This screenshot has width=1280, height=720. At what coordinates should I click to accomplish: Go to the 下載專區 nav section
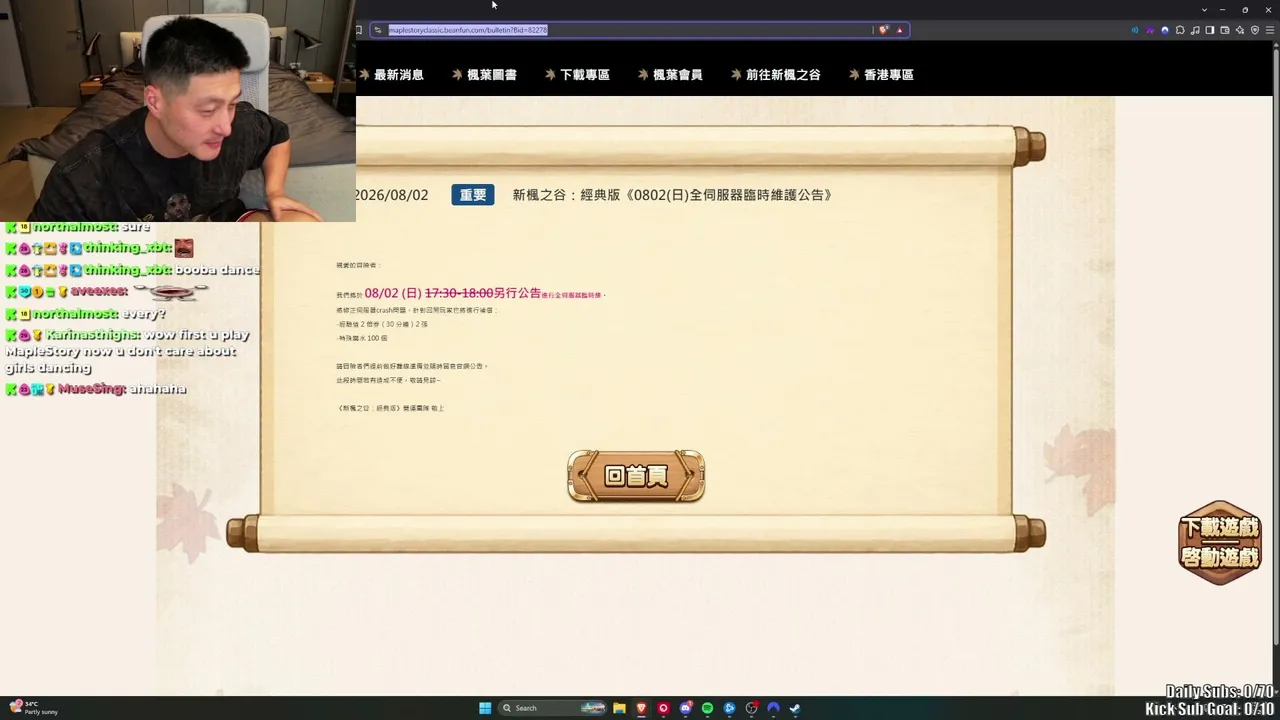pyautogui.click(x=584, y=75)
